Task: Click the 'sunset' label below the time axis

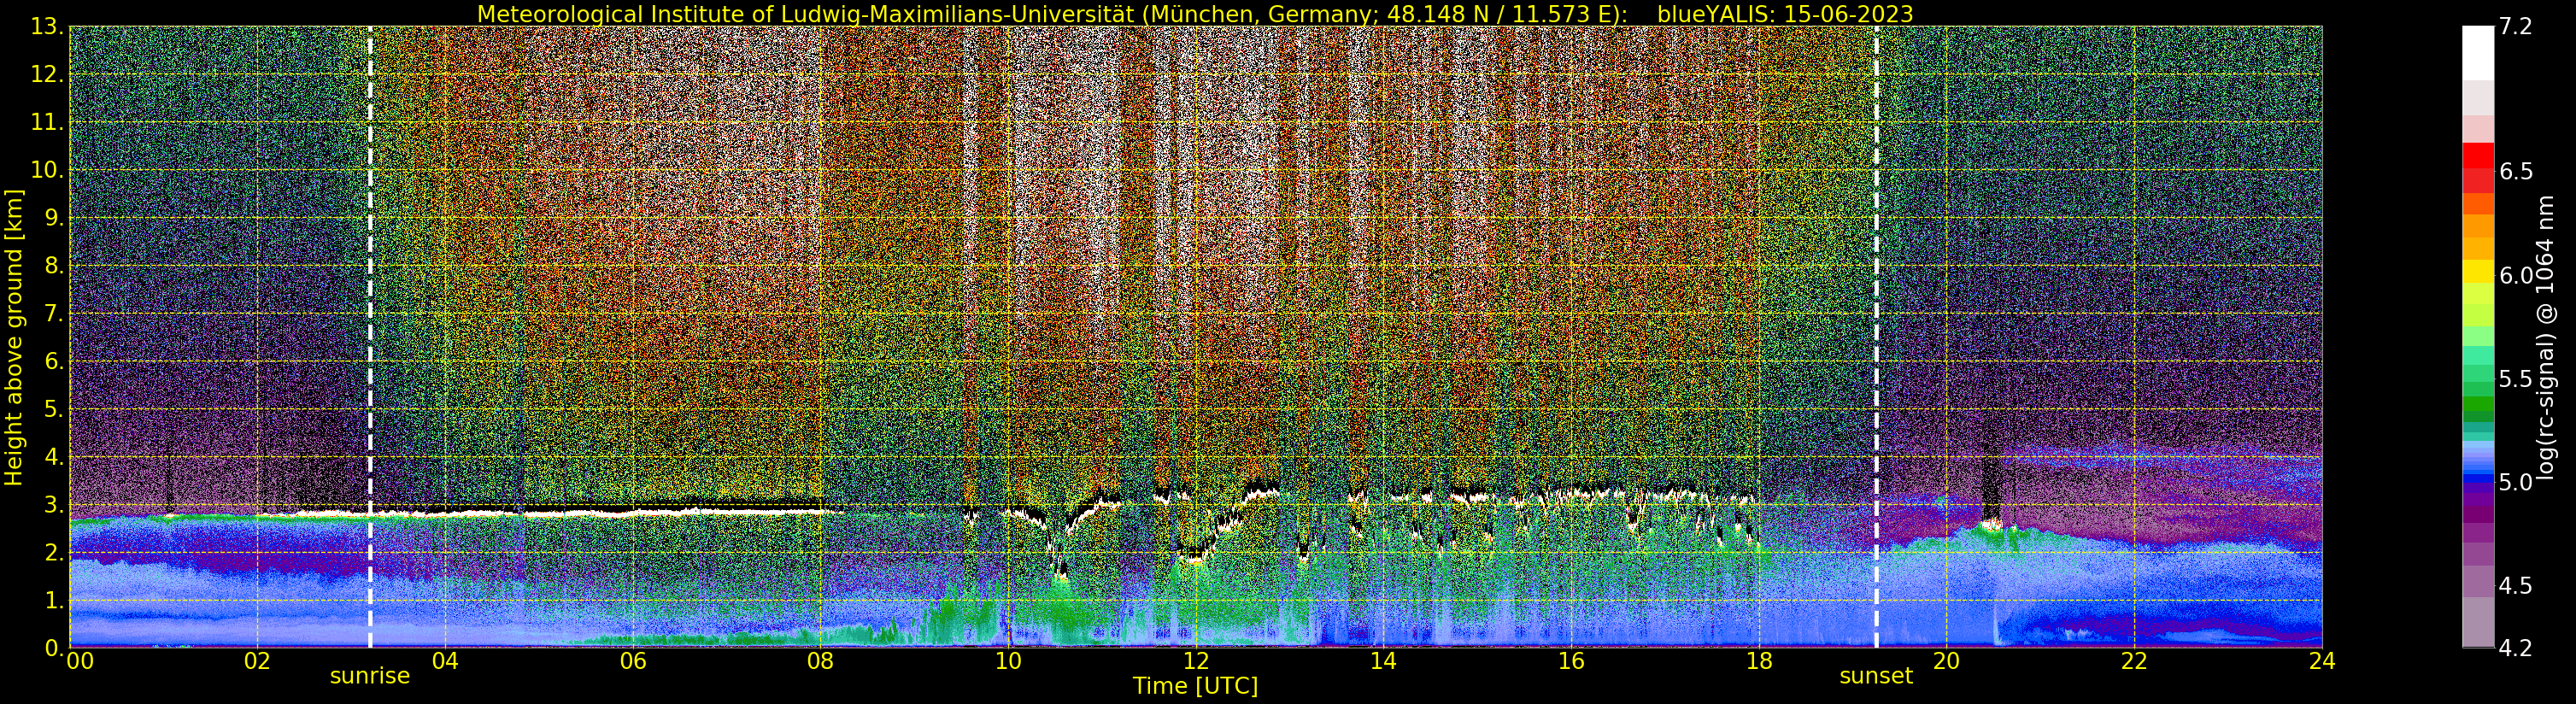Action: (x=1876, y=676)
